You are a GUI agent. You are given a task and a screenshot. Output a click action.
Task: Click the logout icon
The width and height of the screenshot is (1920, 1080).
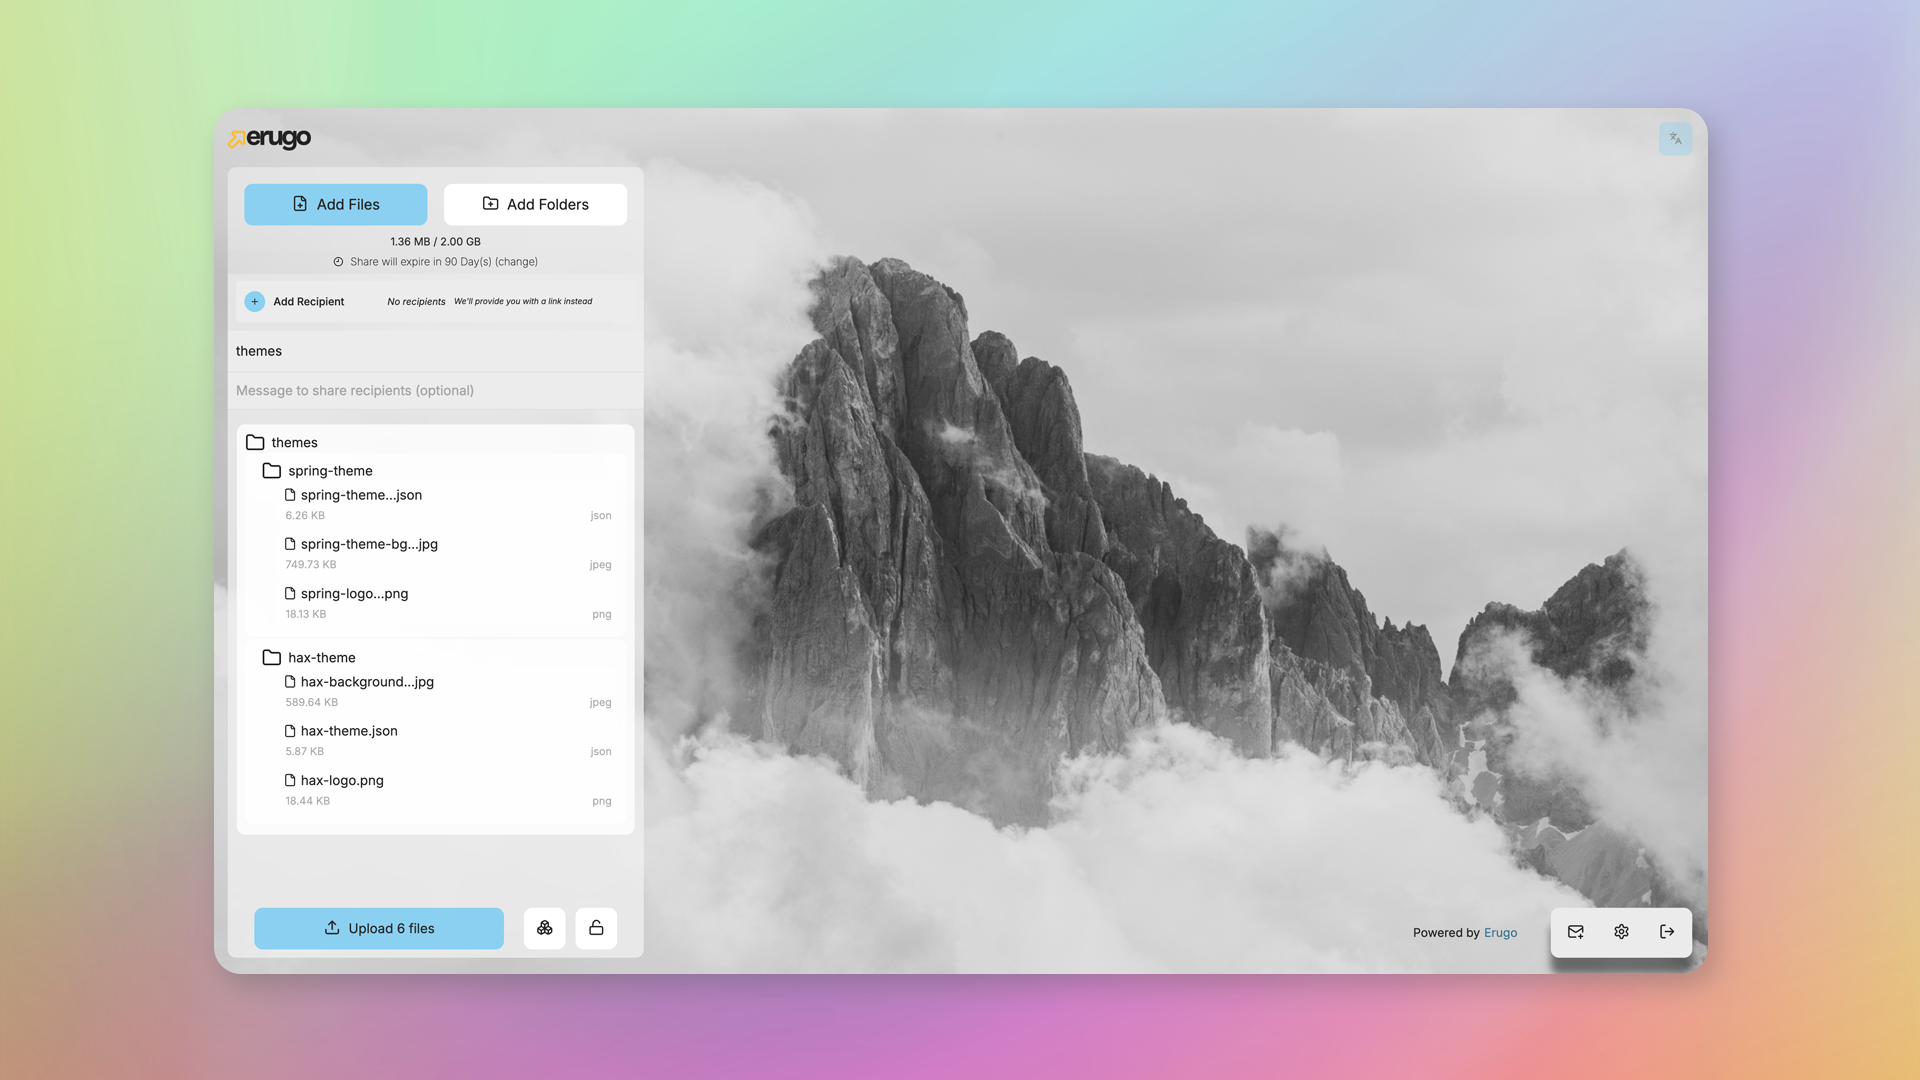tap(1667, 932)
